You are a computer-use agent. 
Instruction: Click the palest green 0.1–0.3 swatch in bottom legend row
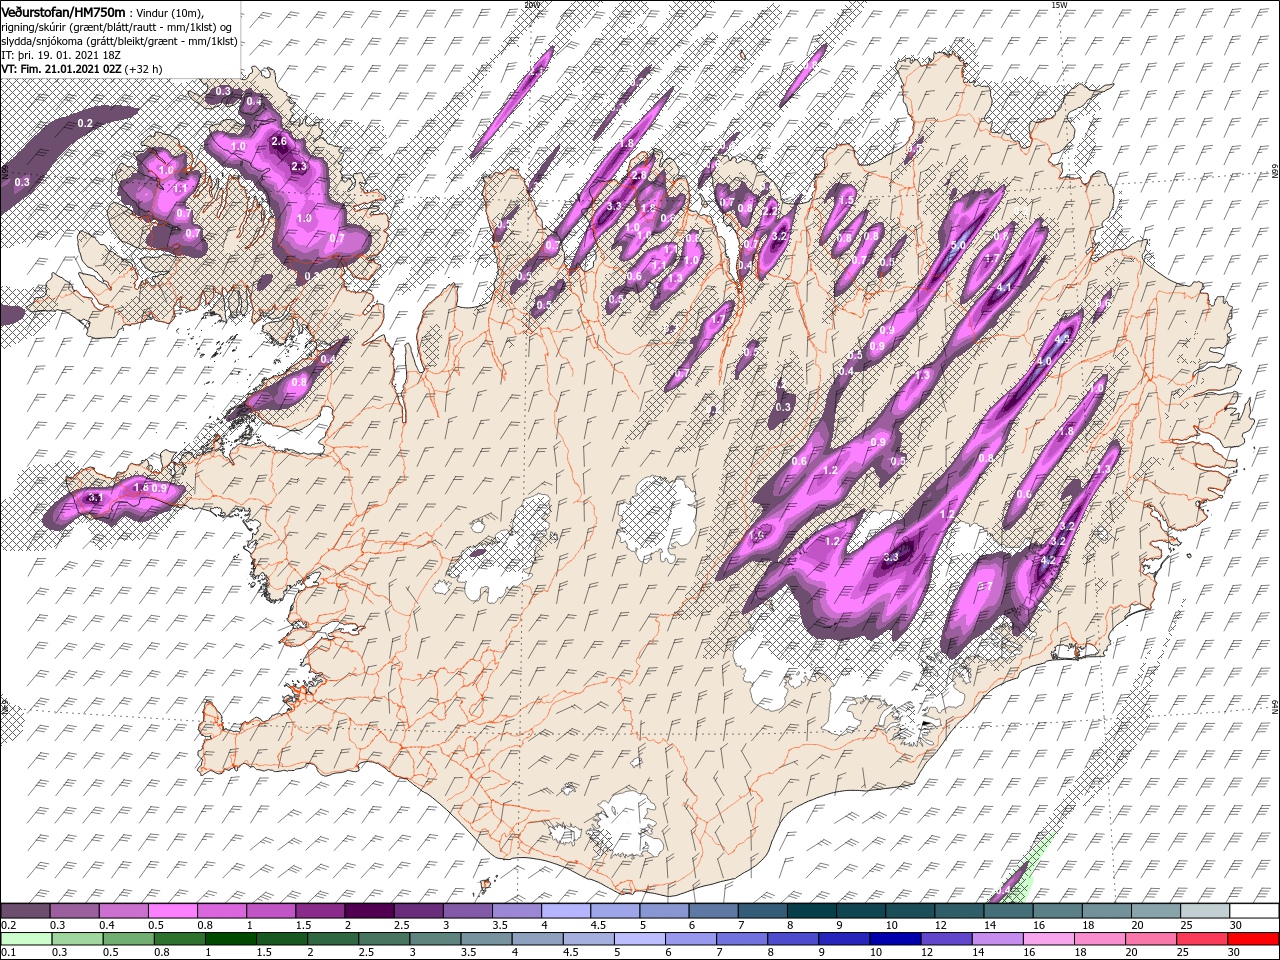click(26, 939)
